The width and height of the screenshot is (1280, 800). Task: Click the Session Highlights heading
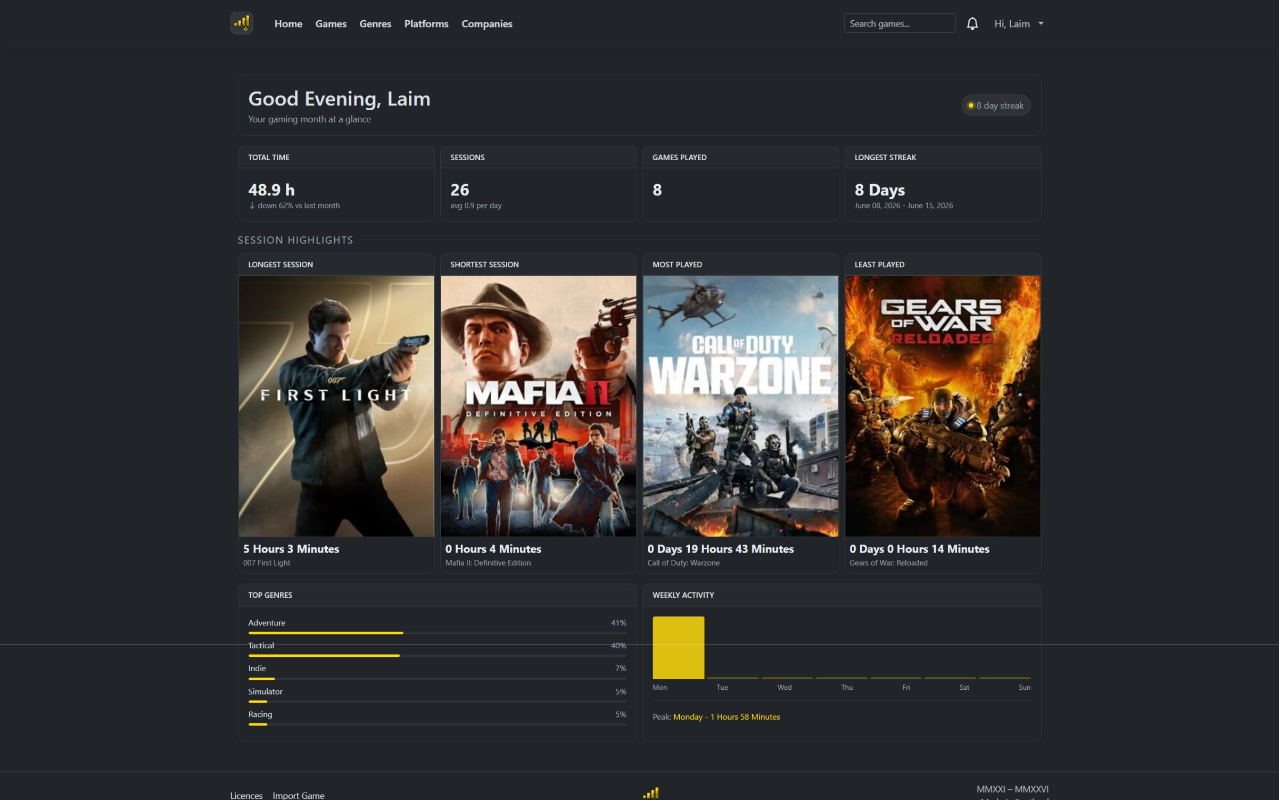point(295,240)
